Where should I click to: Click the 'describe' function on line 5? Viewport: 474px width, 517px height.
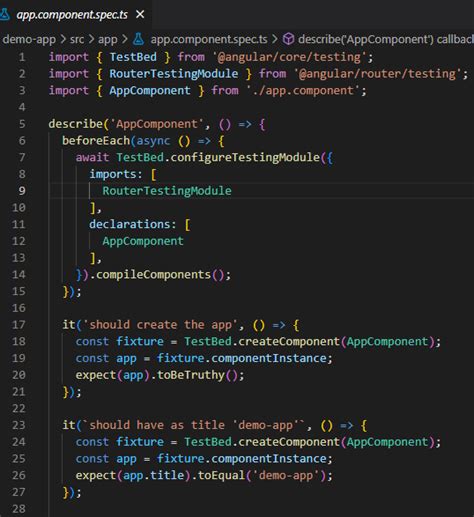(76, 124)
